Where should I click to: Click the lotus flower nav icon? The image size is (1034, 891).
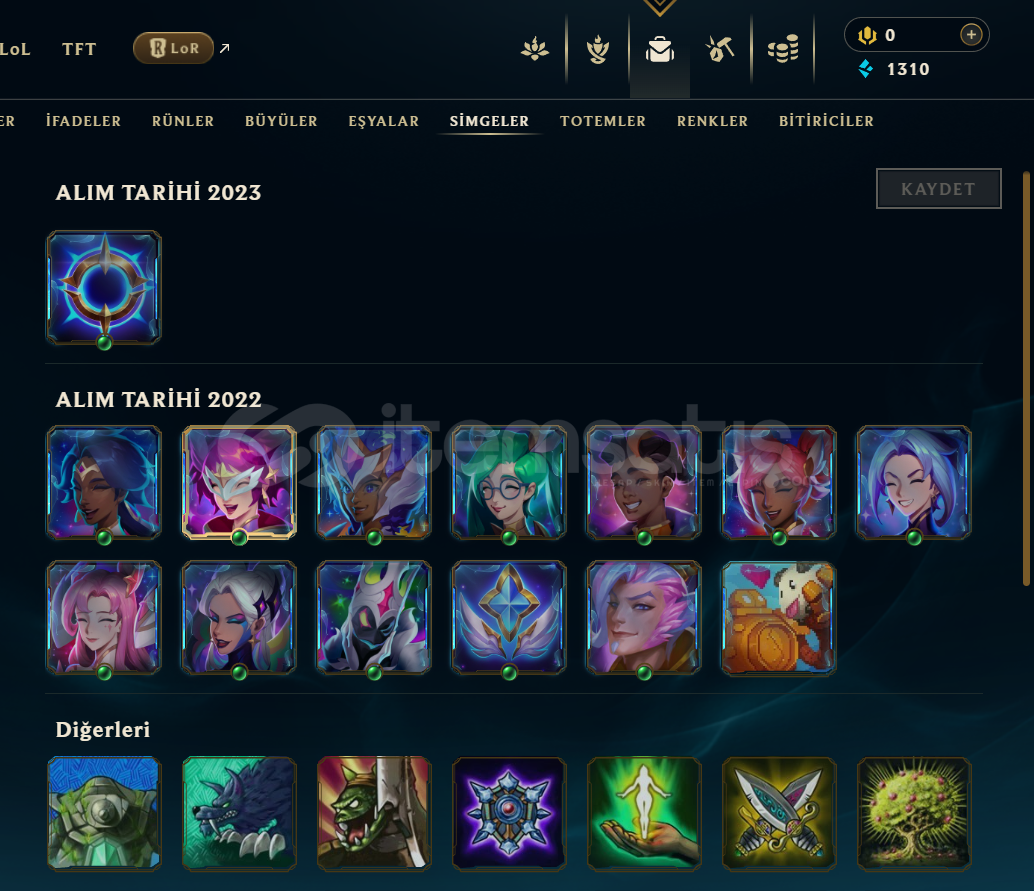(534, 49)
